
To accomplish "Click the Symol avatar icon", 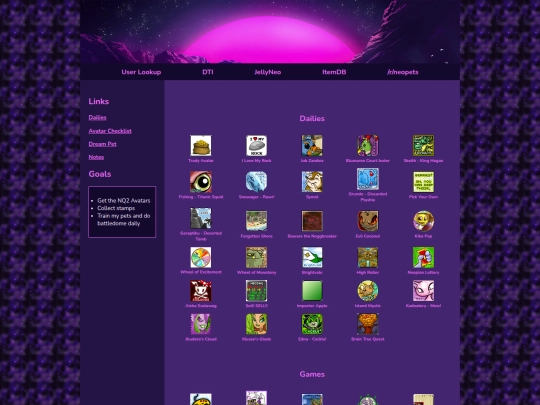I will click(312, 182).
